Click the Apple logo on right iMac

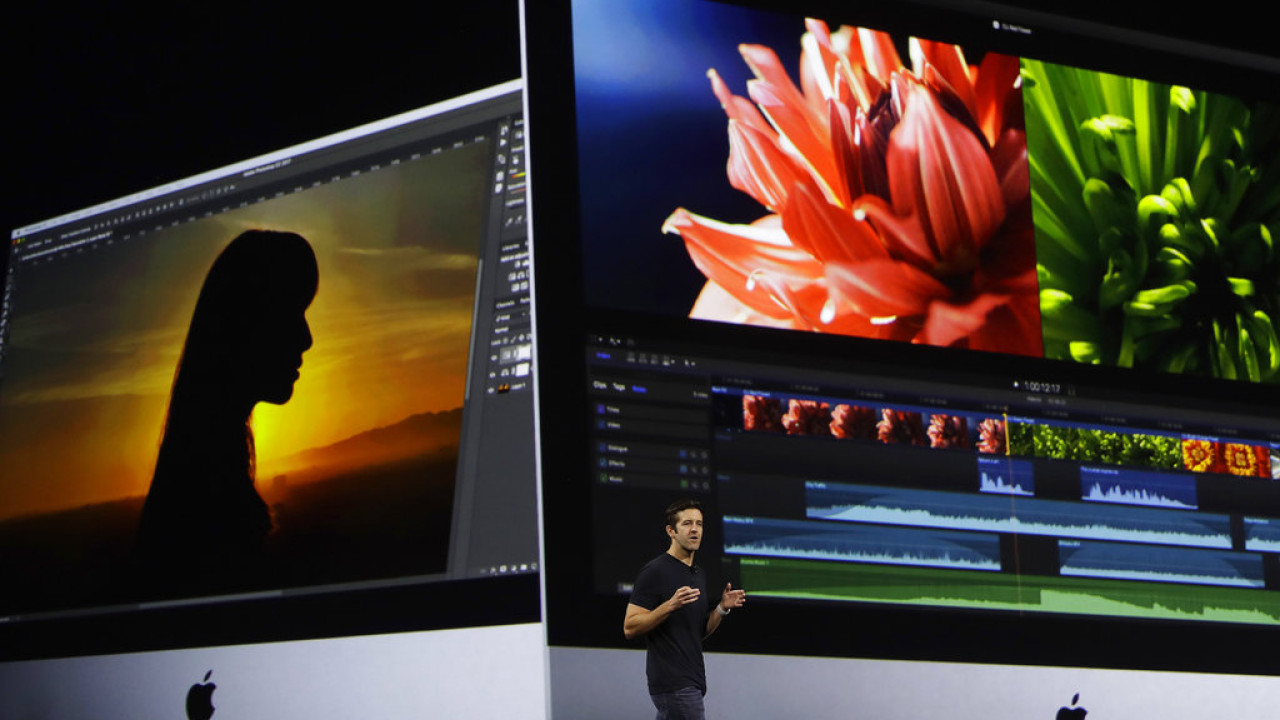click(x=1071, y=707)
